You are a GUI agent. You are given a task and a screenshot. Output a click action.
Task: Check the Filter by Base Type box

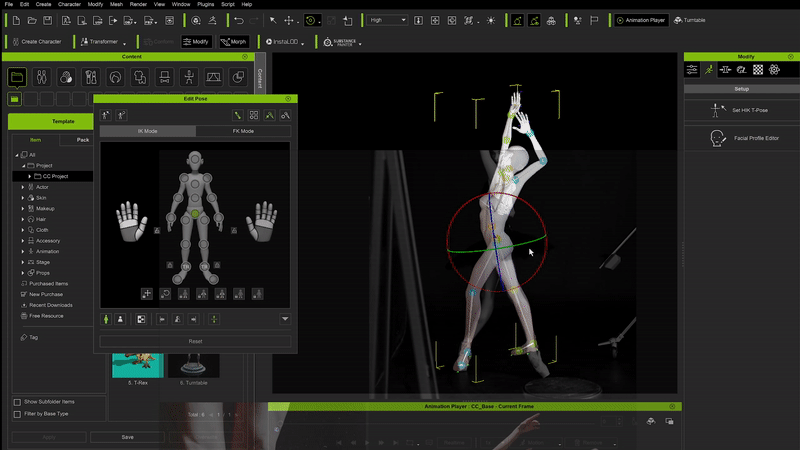17,413
